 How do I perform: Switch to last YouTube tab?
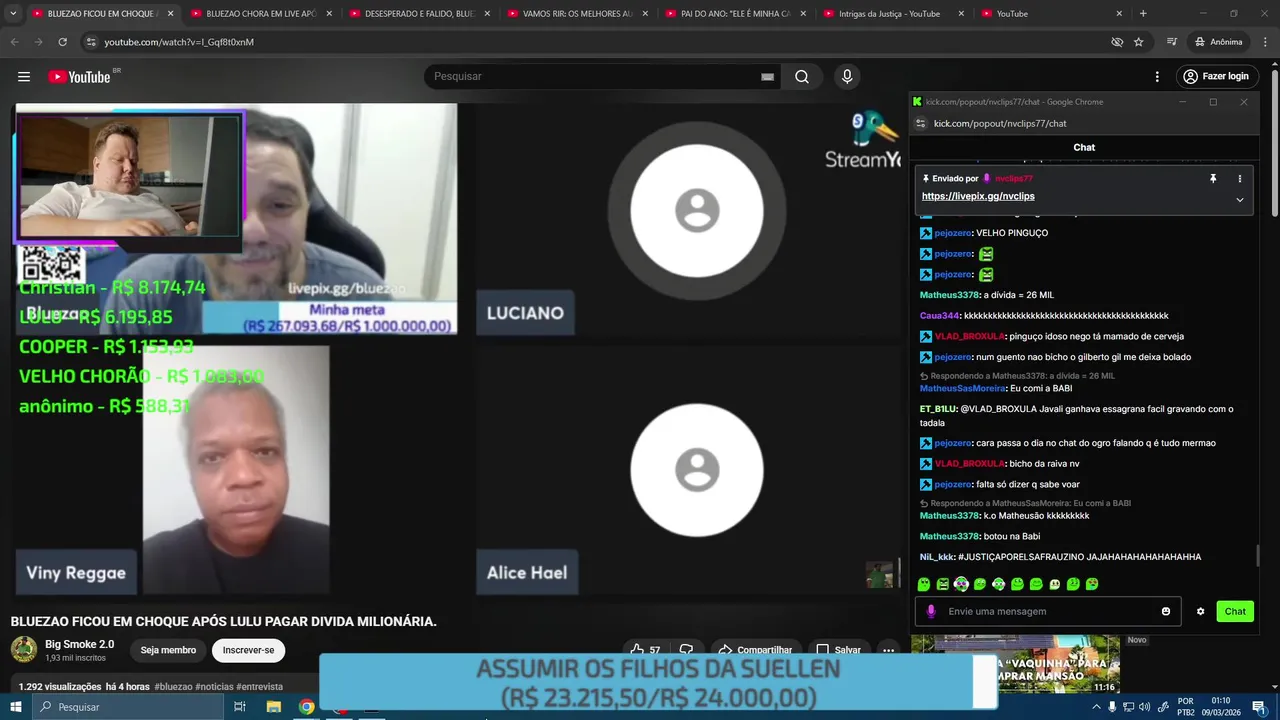click(x=1051, y=14)
